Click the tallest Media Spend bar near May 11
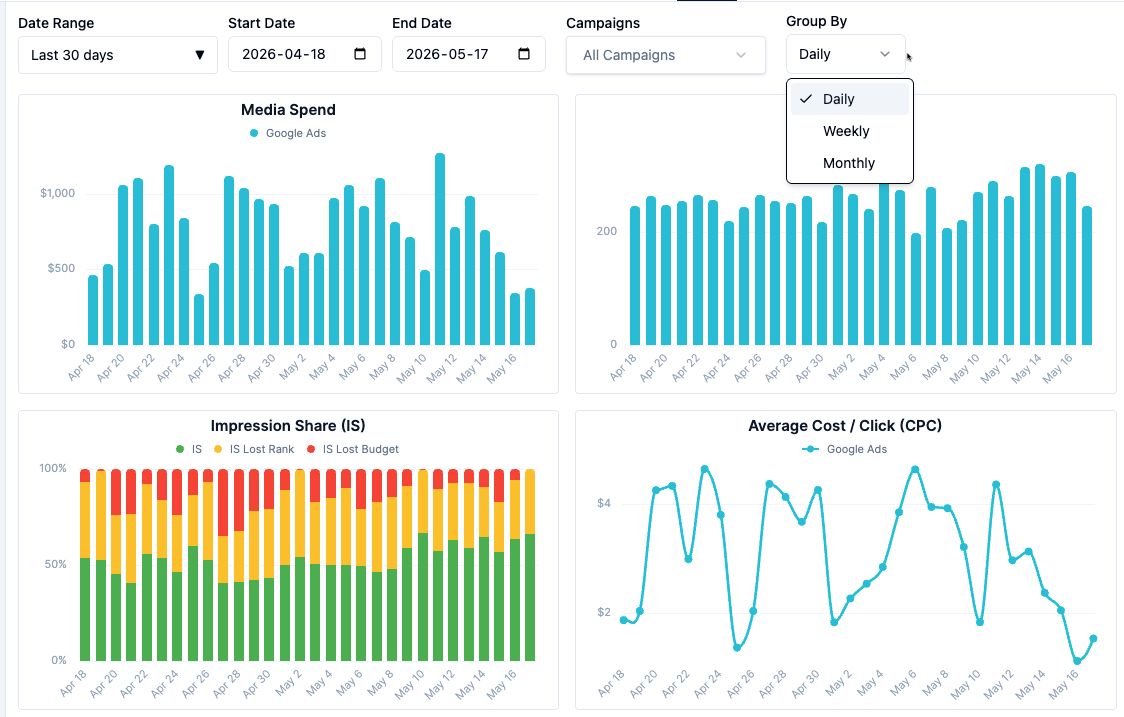This screenshot has height=717, width=1124. [440, 250]
